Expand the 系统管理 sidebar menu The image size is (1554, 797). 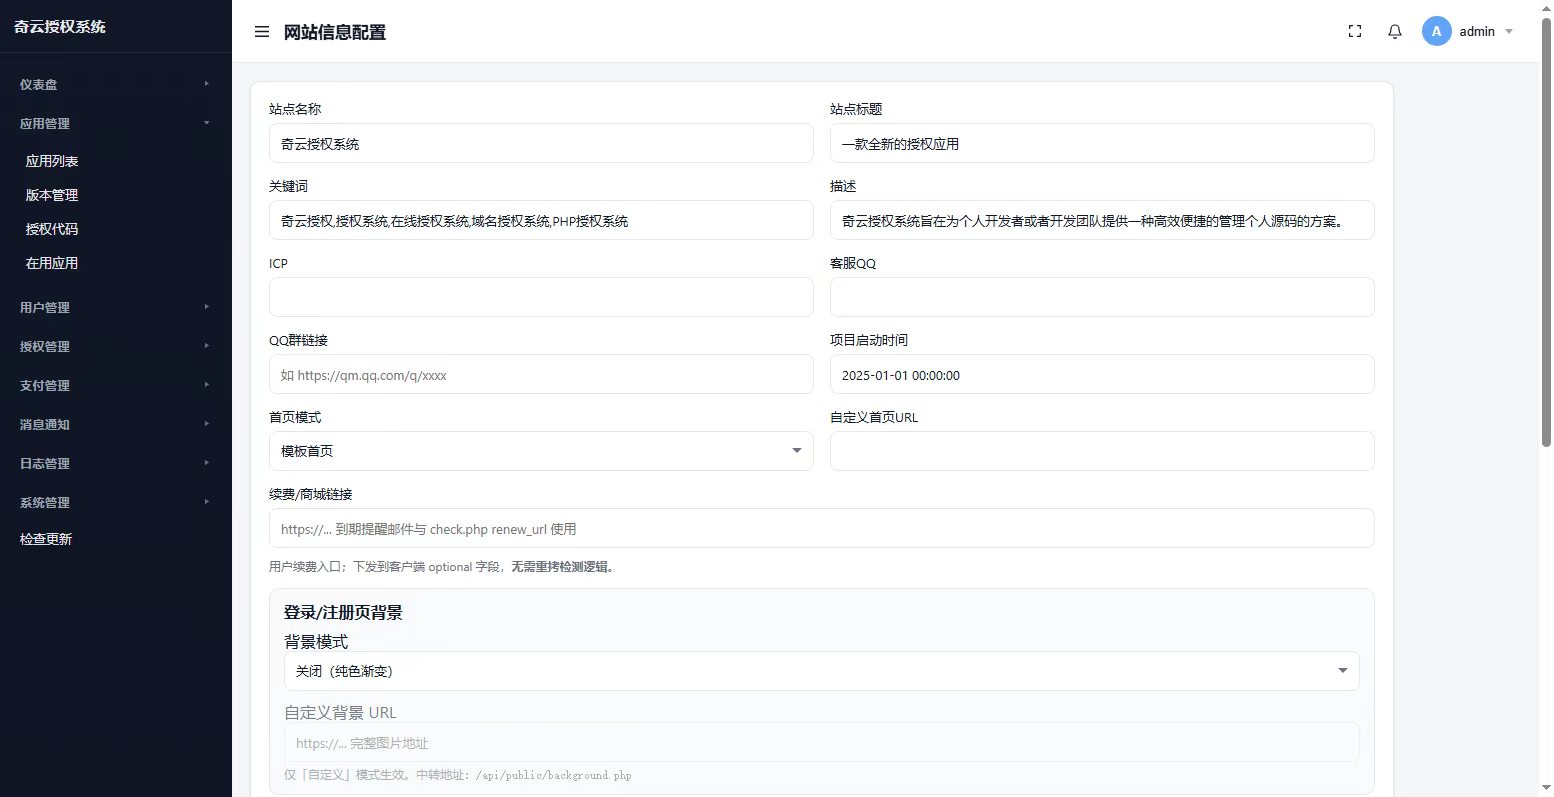tap(116, 503)
